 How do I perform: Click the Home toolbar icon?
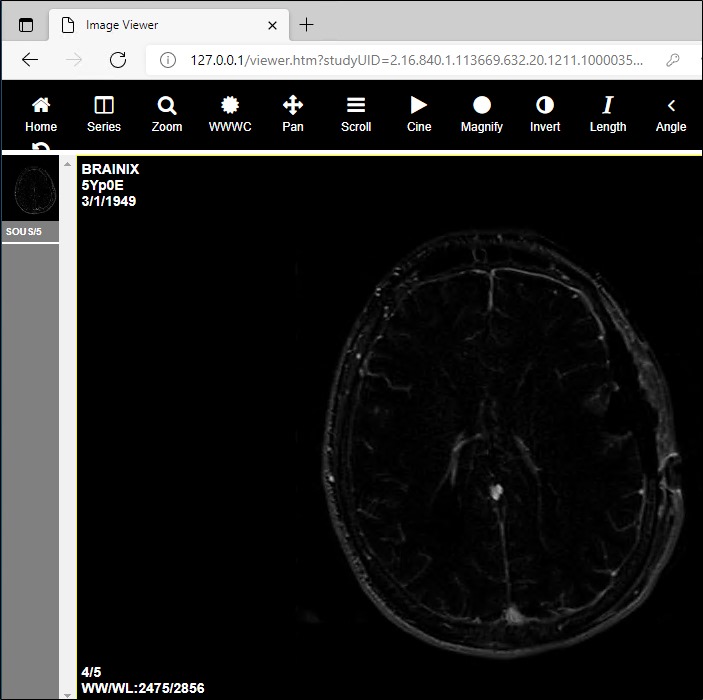pos(41,113)
